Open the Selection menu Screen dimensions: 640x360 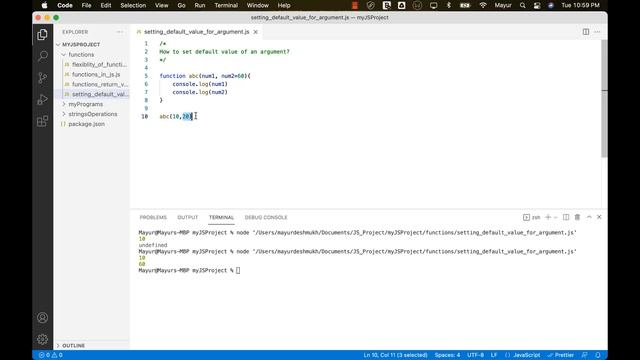(x=133, y=5)
